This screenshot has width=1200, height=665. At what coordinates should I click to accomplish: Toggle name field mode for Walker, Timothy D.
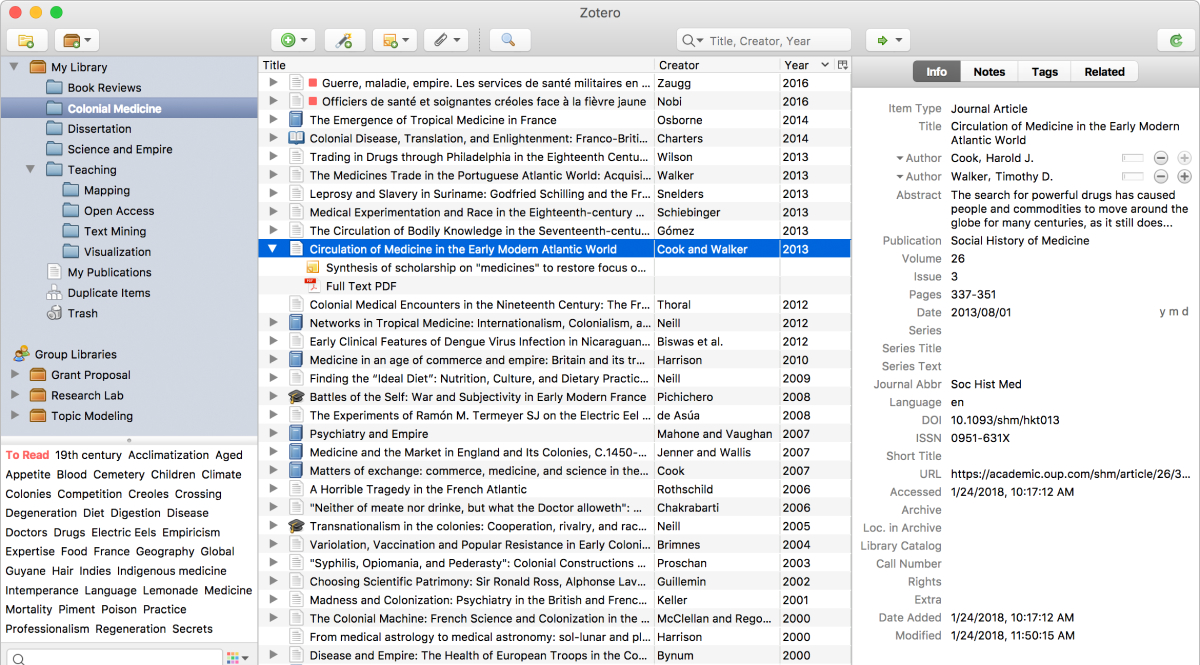coord(1132,177)
